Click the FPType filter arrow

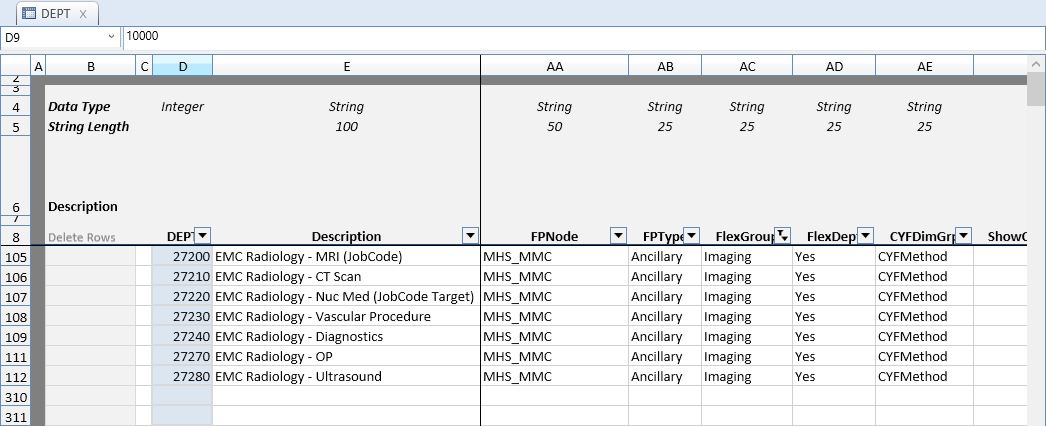click(x=692, y=236)
